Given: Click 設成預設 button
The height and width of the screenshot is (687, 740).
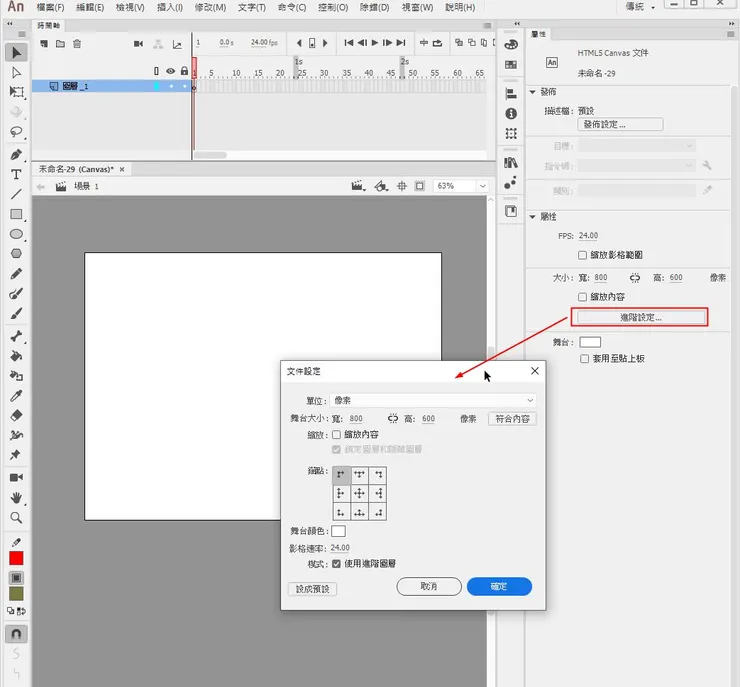Looking at the screenshot, I should (312, 589).
